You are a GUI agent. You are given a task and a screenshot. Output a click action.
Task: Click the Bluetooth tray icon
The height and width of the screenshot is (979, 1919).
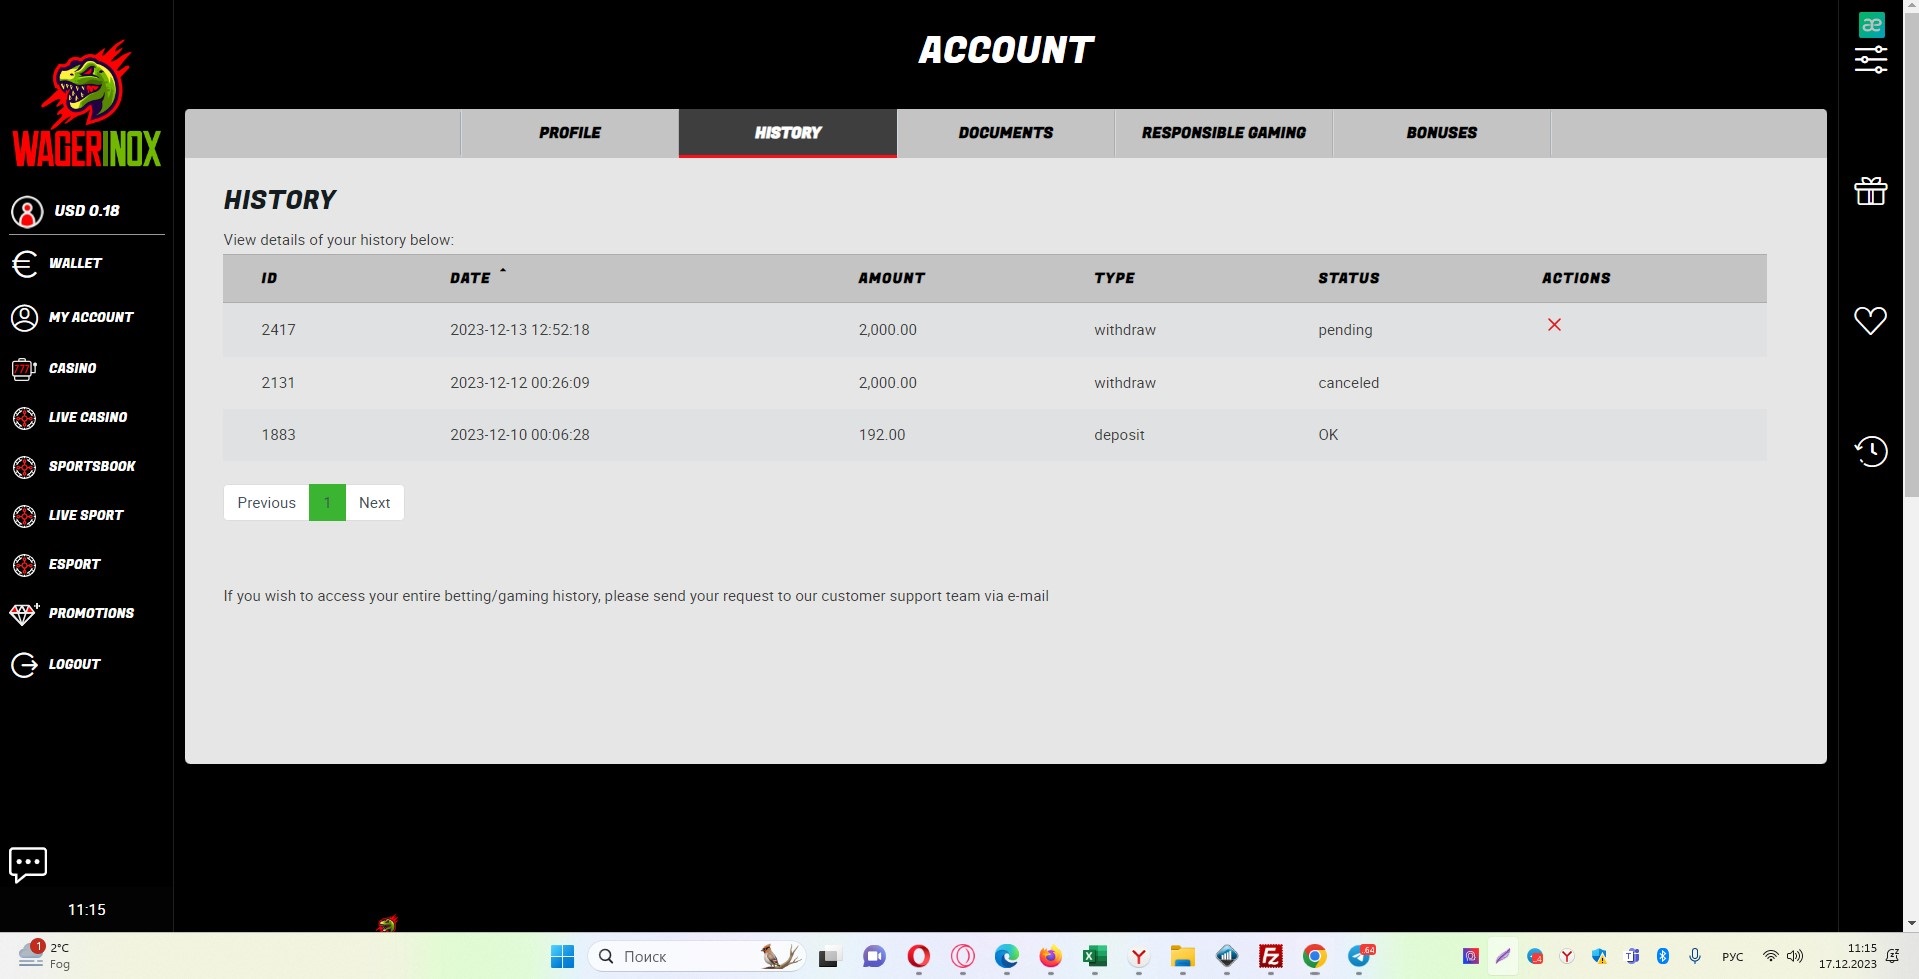(x=1663, y=957)
